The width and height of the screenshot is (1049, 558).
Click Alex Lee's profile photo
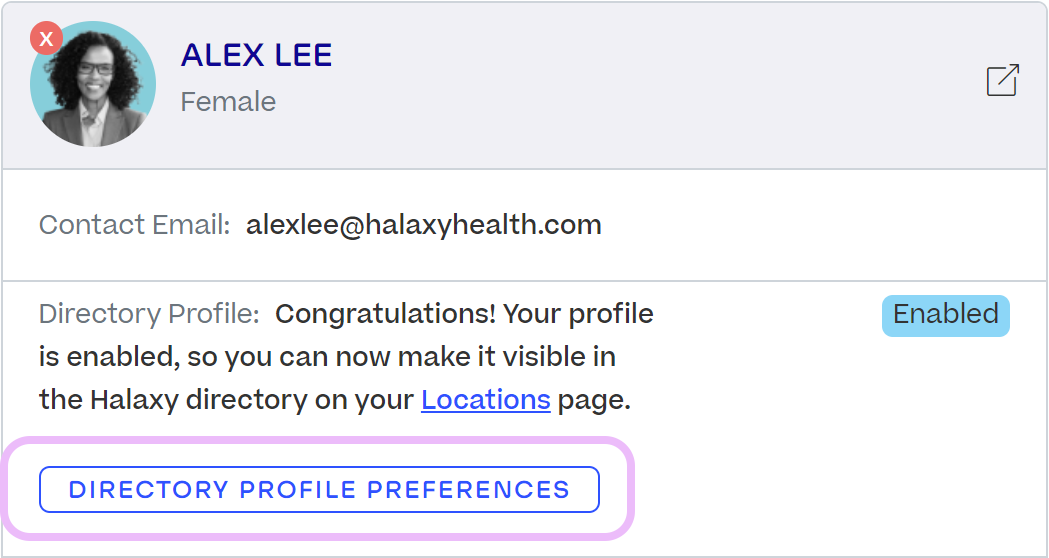pos(95,88)
